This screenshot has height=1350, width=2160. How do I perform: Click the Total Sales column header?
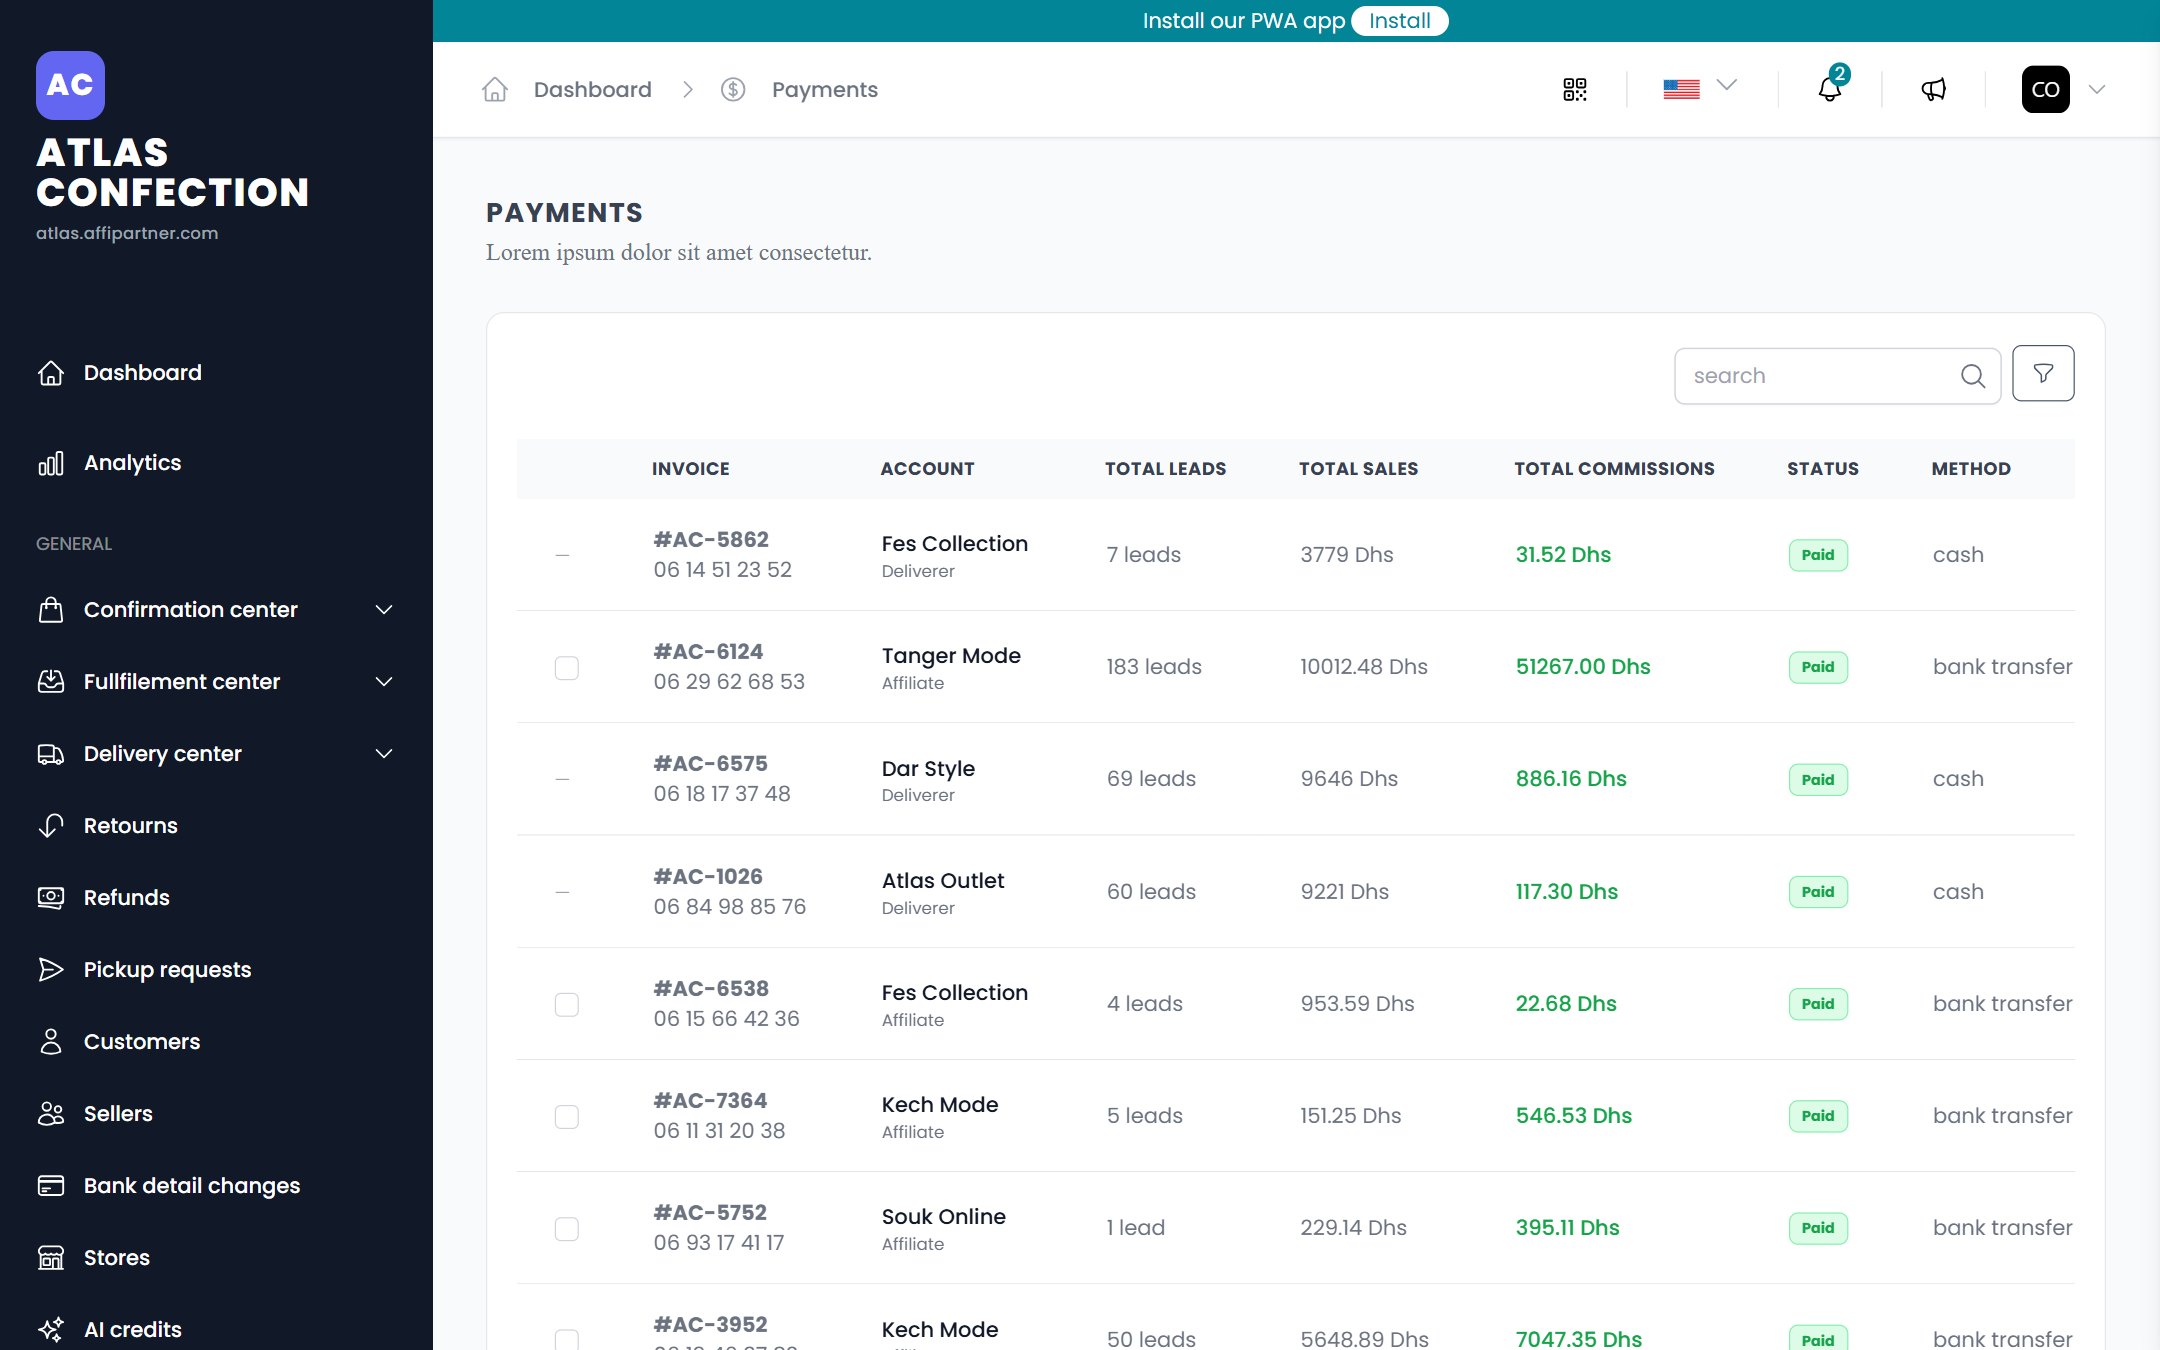(x=1358, y=469)
